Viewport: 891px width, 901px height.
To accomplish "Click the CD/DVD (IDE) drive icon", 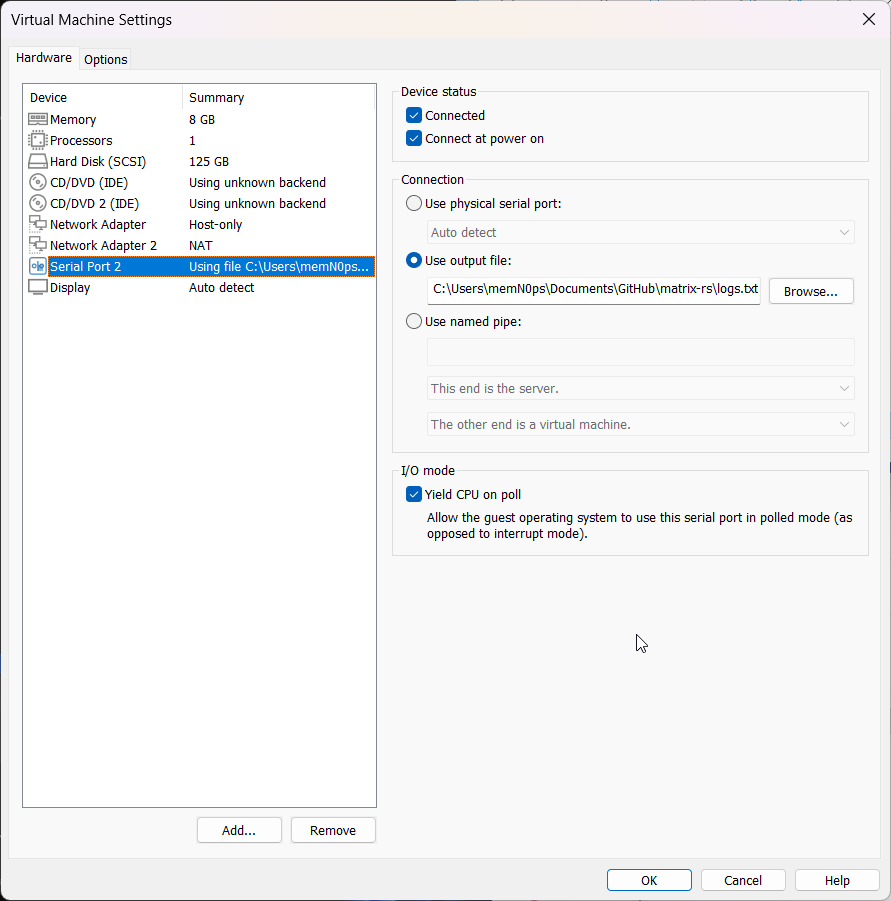I will click(36, 182).
